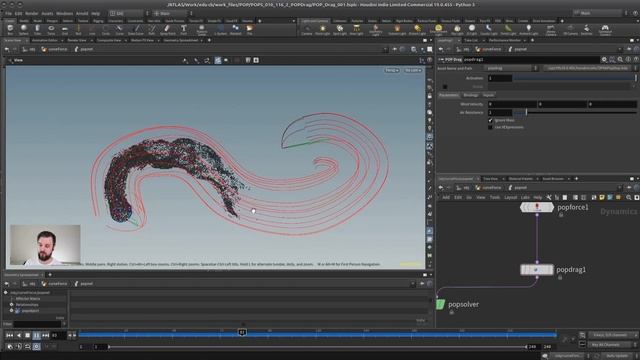Click the timeline frame range slider
Image resolution: width=640 pixels, height=360 pixels.
pos(317,347)
